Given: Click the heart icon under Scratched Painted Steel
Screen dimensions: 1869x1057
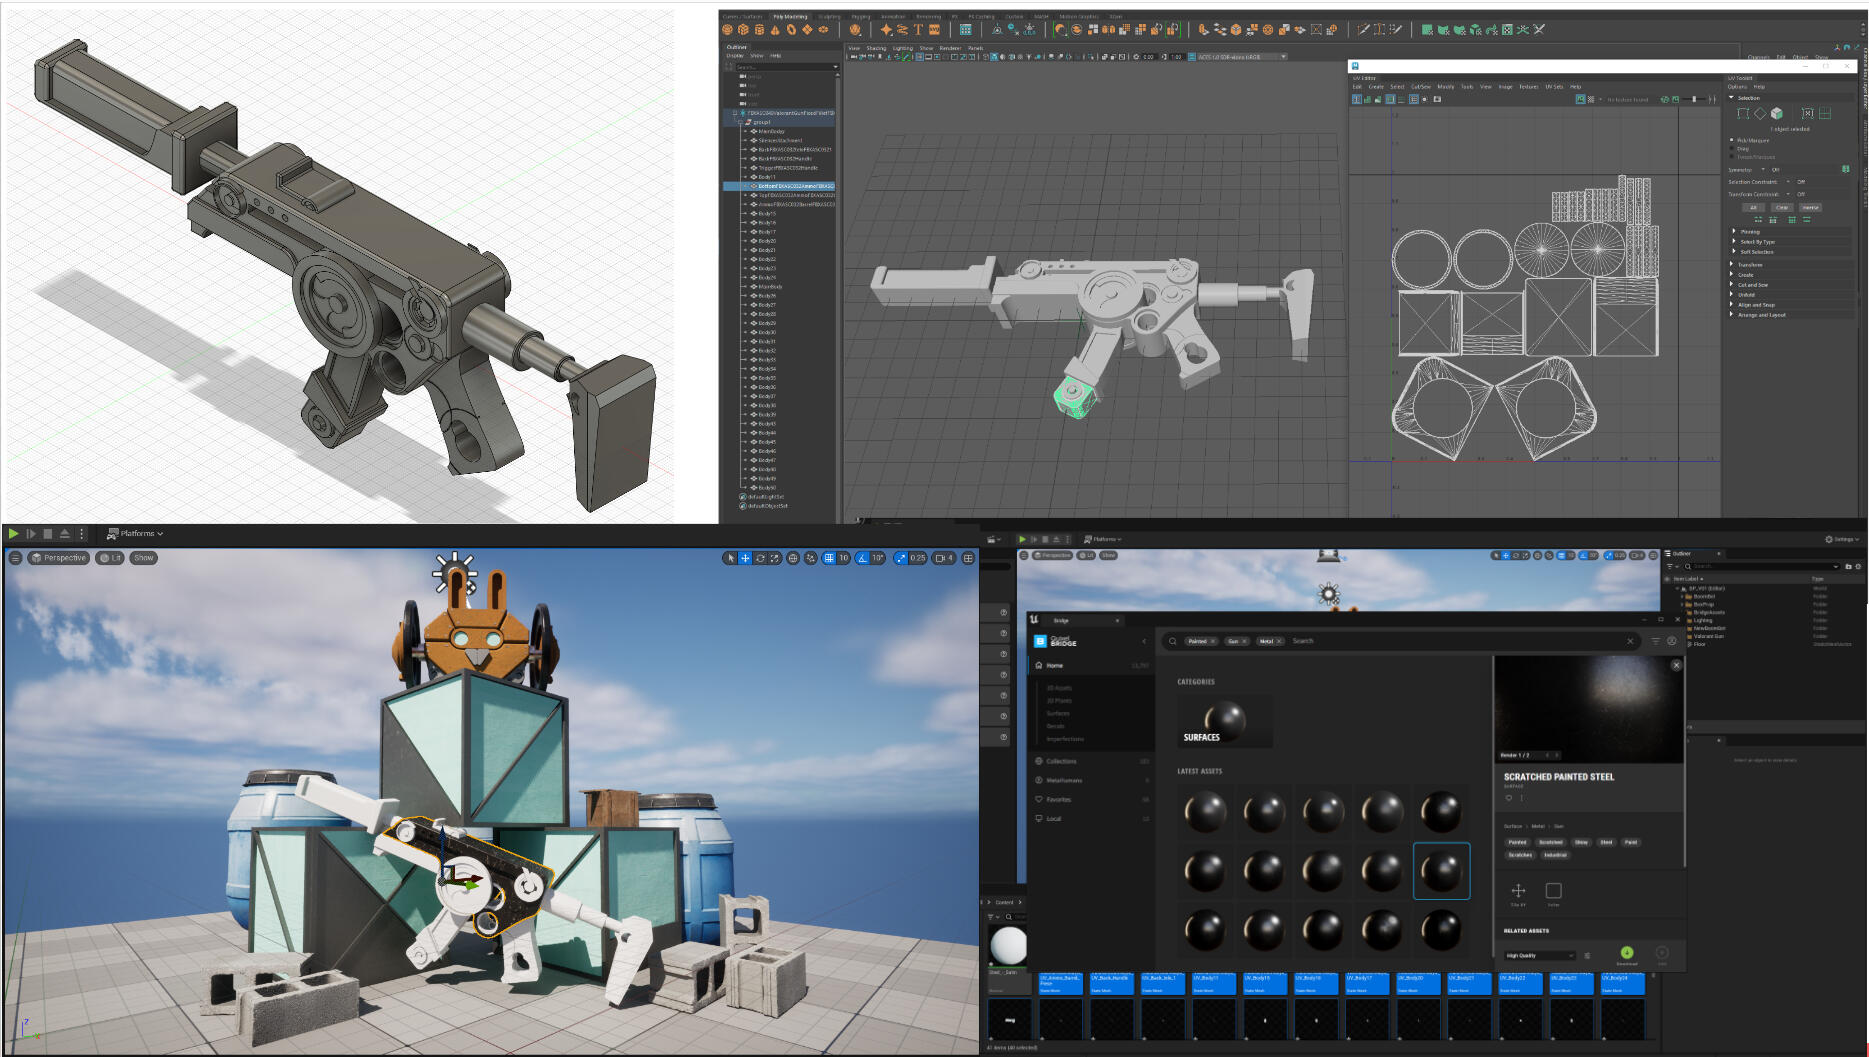Looking at the screenshot, I should [1509, 798].
